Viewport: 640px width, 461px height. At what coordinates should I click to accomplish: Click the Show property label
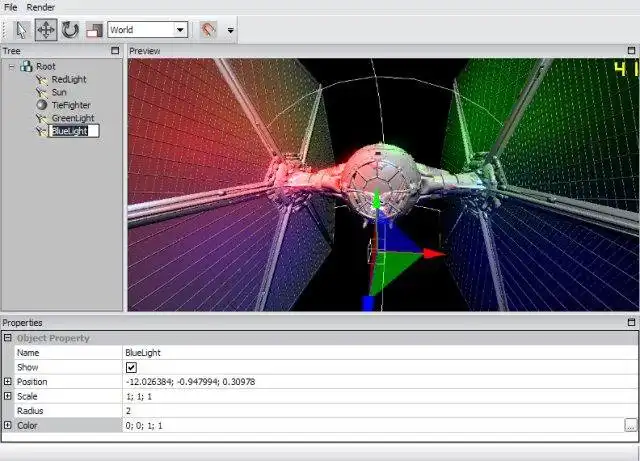click(27, 367)
